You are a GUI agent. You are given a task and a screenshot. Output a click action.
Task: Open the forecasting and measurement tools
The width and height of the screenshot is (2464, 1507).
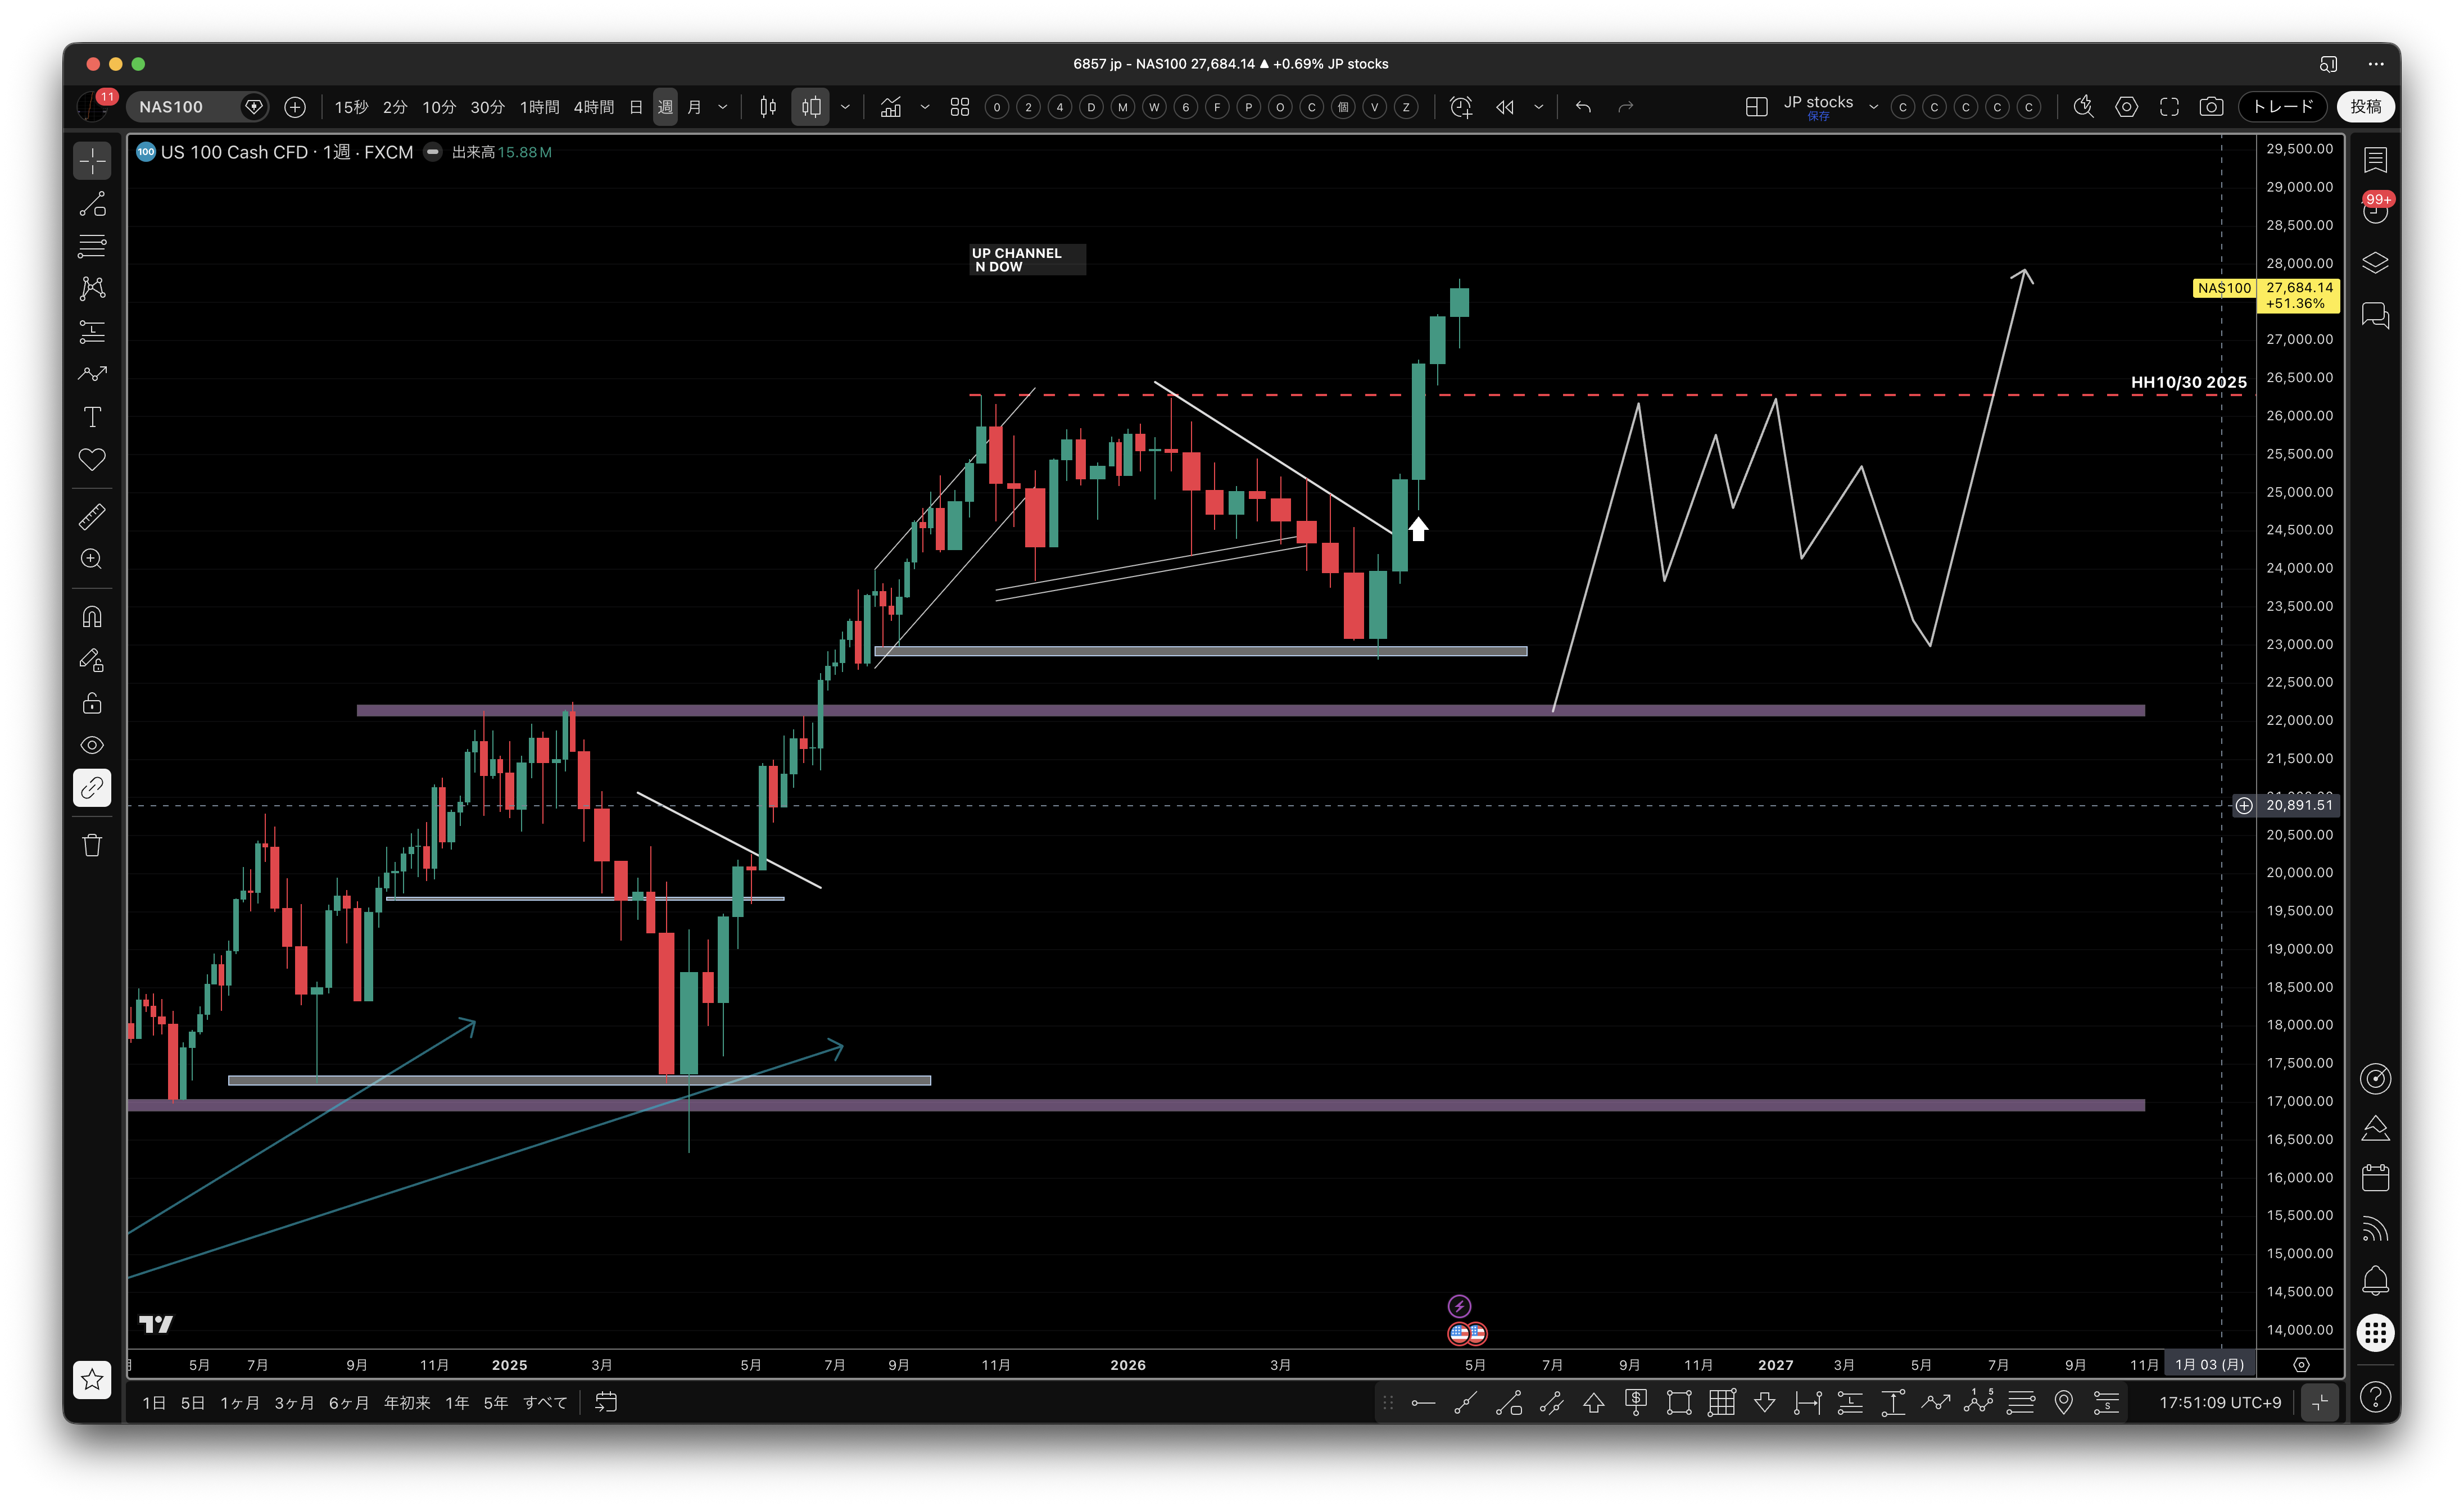click(x=92, y=331)
